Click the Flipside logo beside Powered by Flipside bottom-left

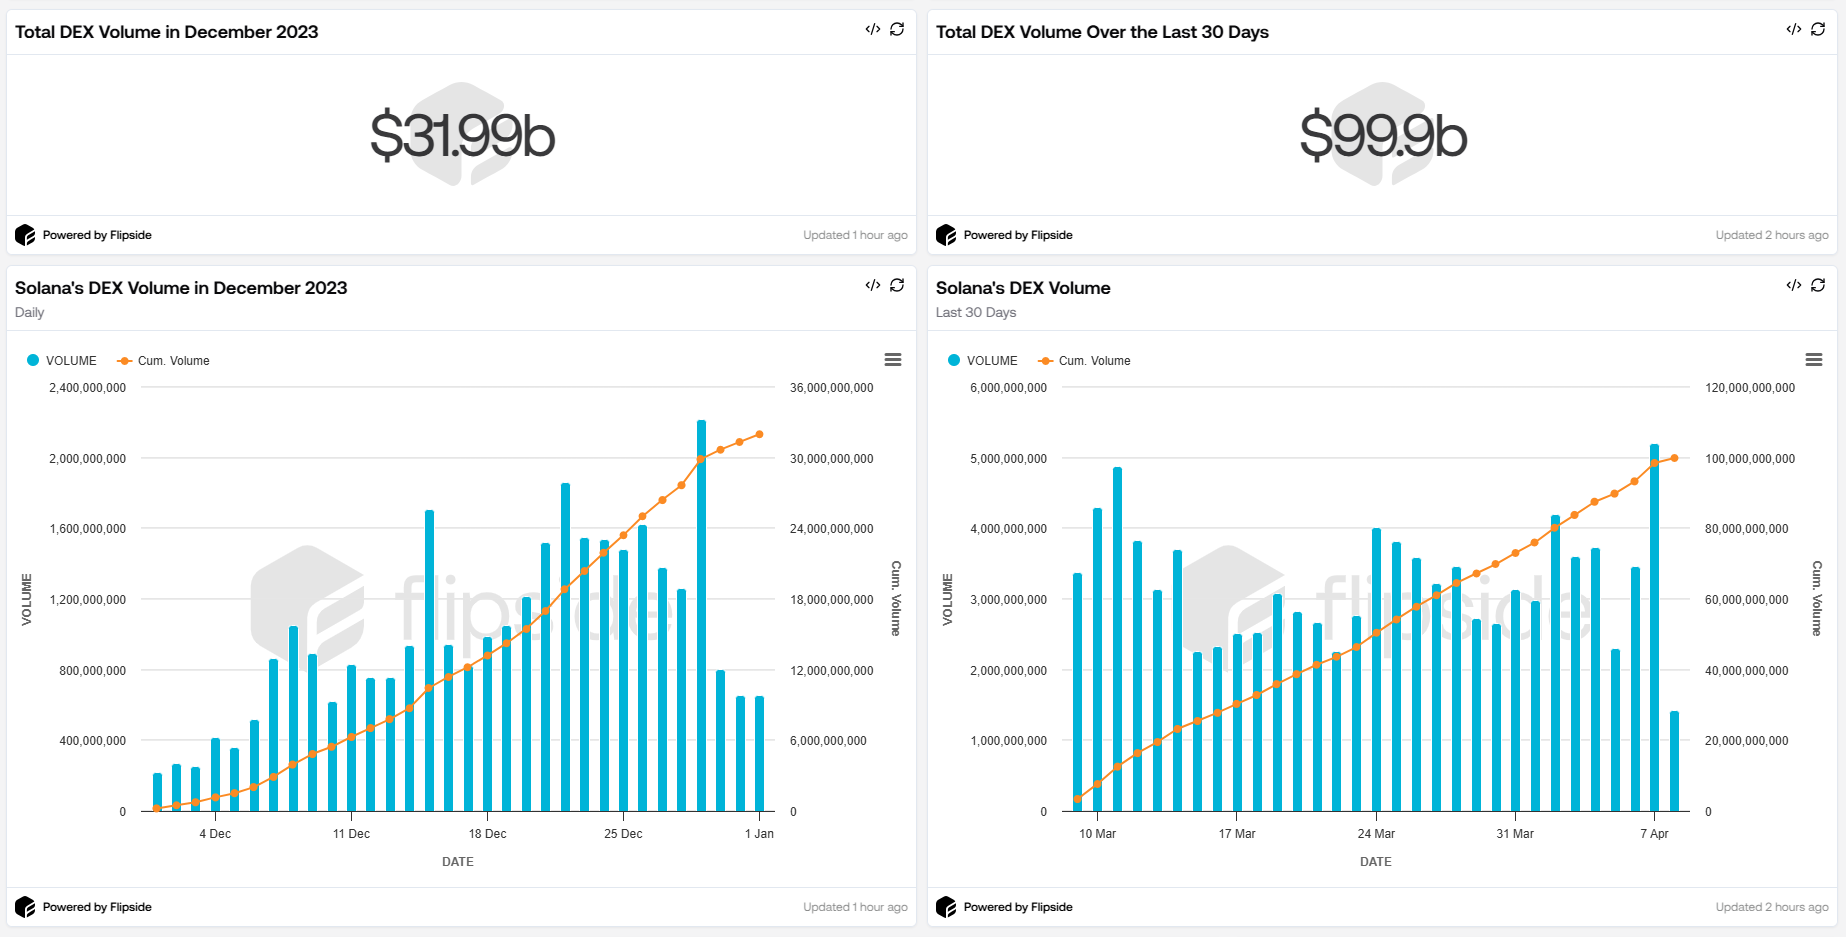click(24, 907)
